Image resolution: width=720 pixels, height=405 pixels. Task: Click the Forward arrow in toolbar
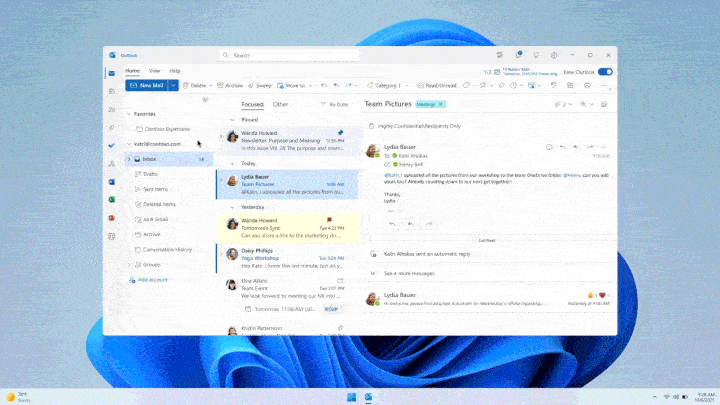(348, 85)
